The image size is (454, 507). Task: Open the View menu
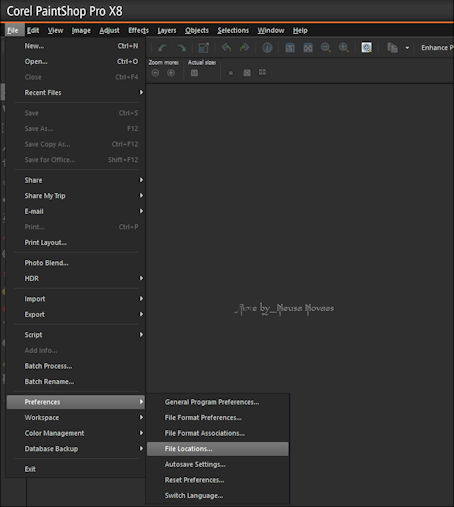coord(55,30)
